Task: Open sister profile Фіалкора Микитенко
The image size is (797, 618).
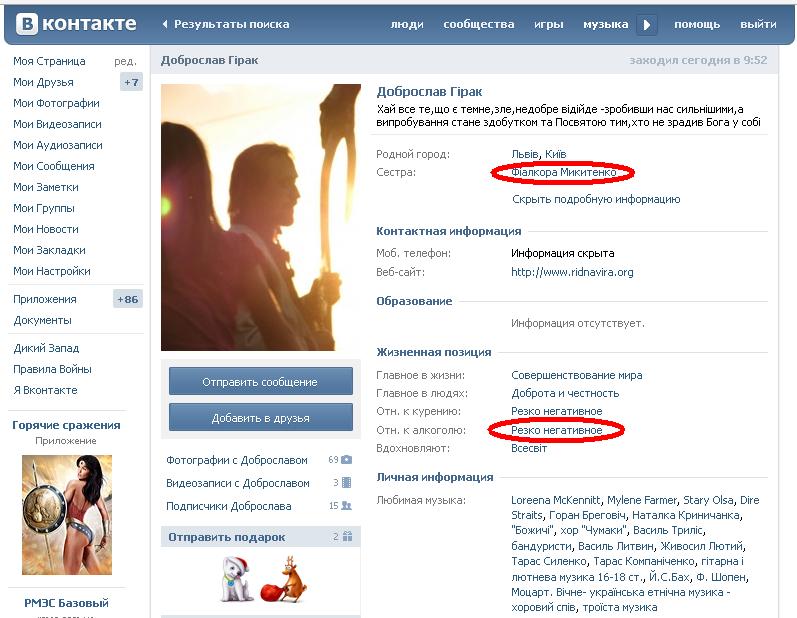Action: (x=564, y=172)
